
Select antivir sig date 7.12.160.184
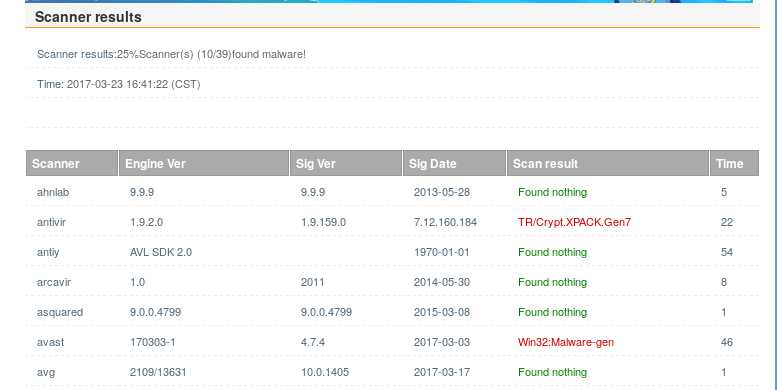click(x=445, y=222)
